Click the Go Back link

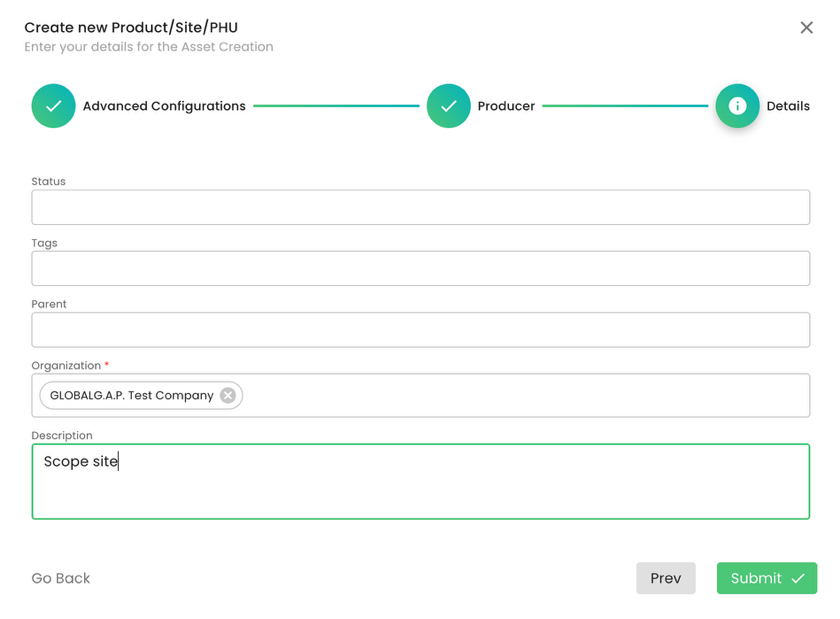[61, 578]
